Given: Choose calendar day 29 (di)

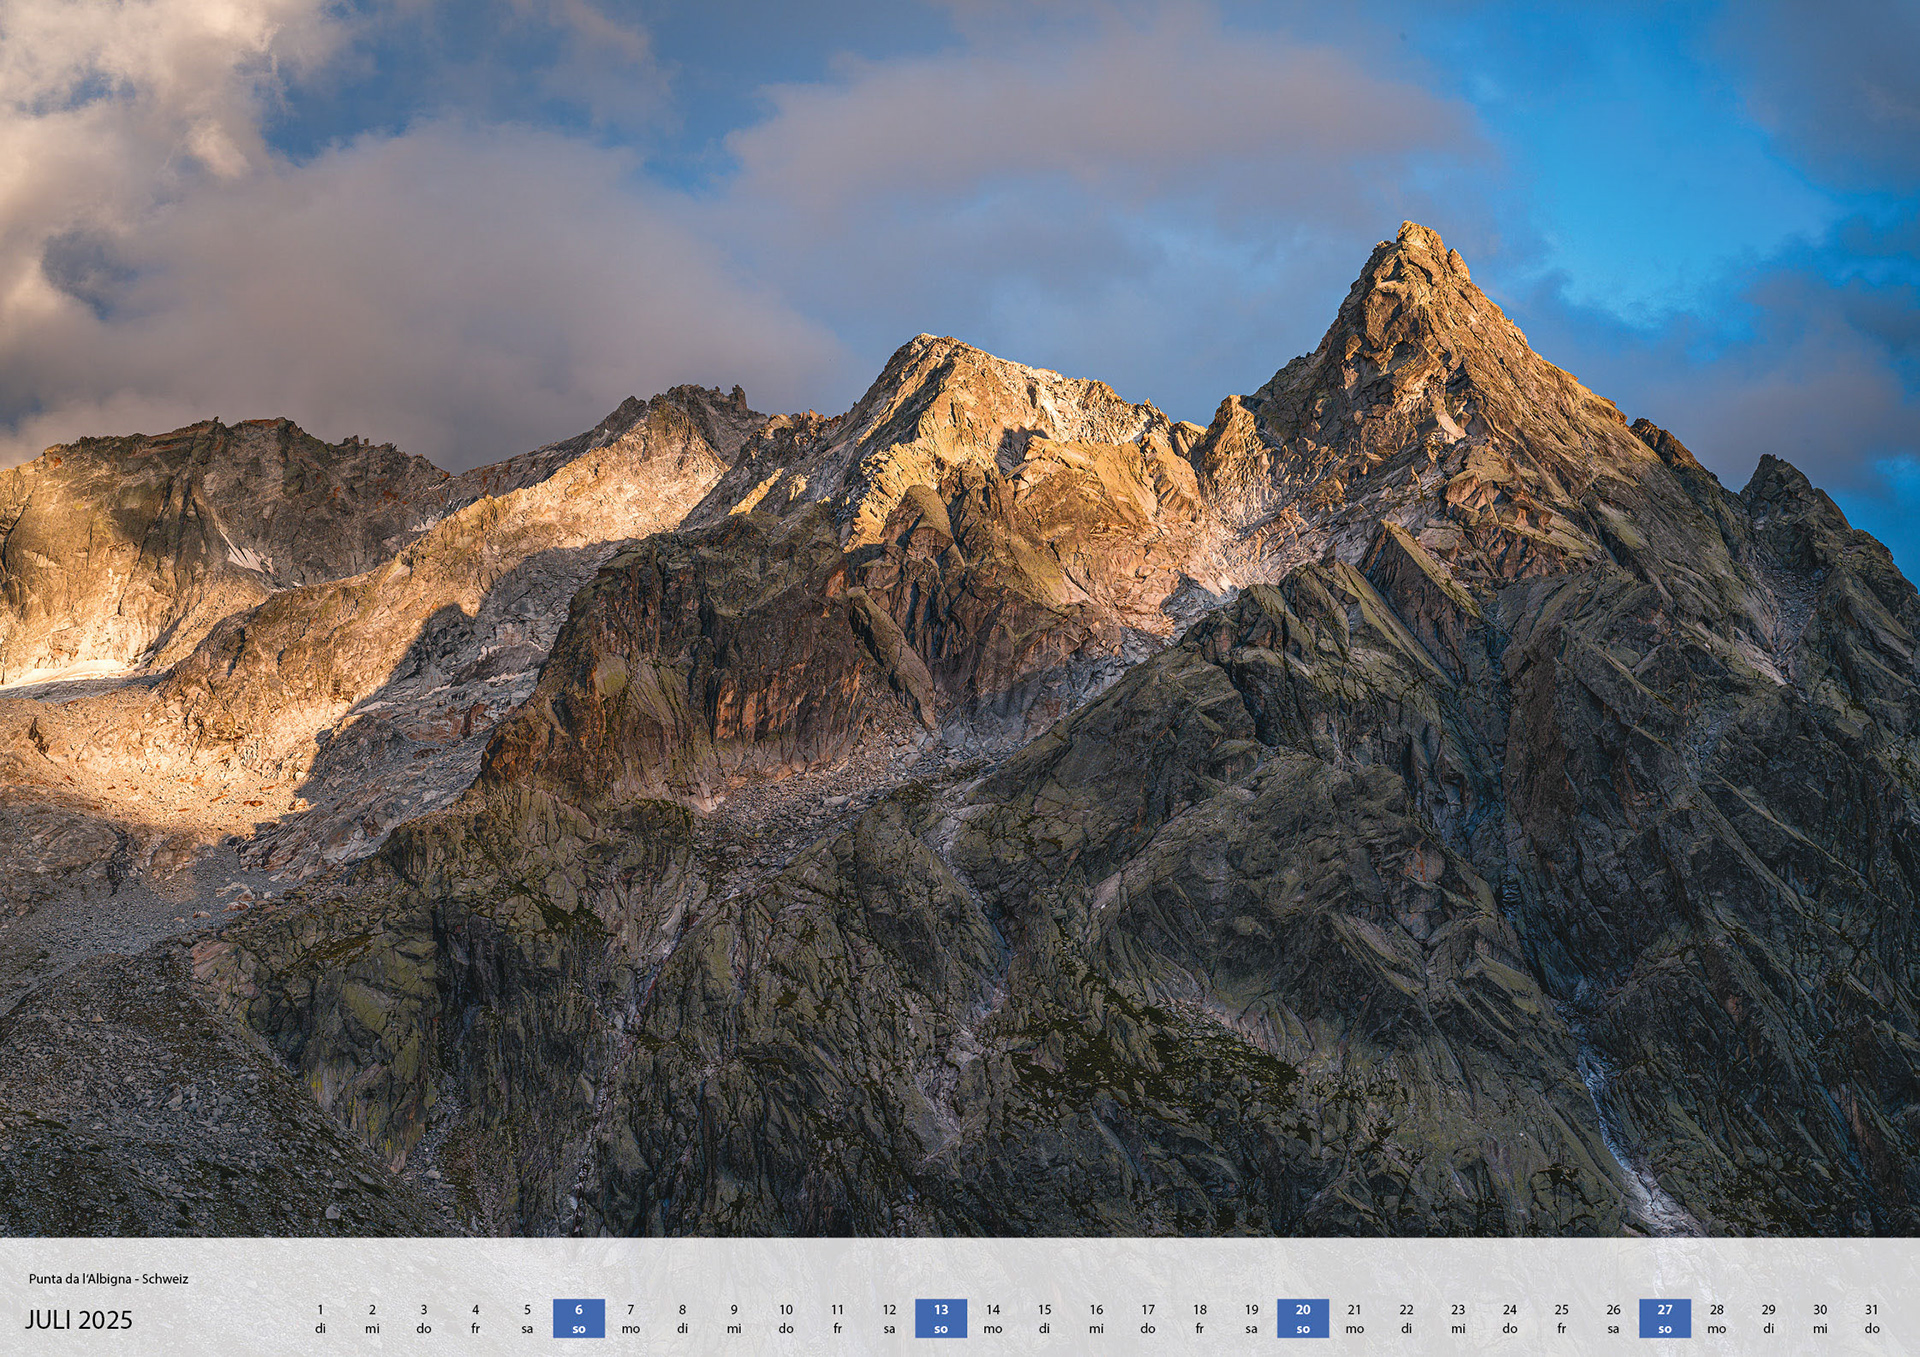Looking at the screenshot, I should click(1768, 1319).
